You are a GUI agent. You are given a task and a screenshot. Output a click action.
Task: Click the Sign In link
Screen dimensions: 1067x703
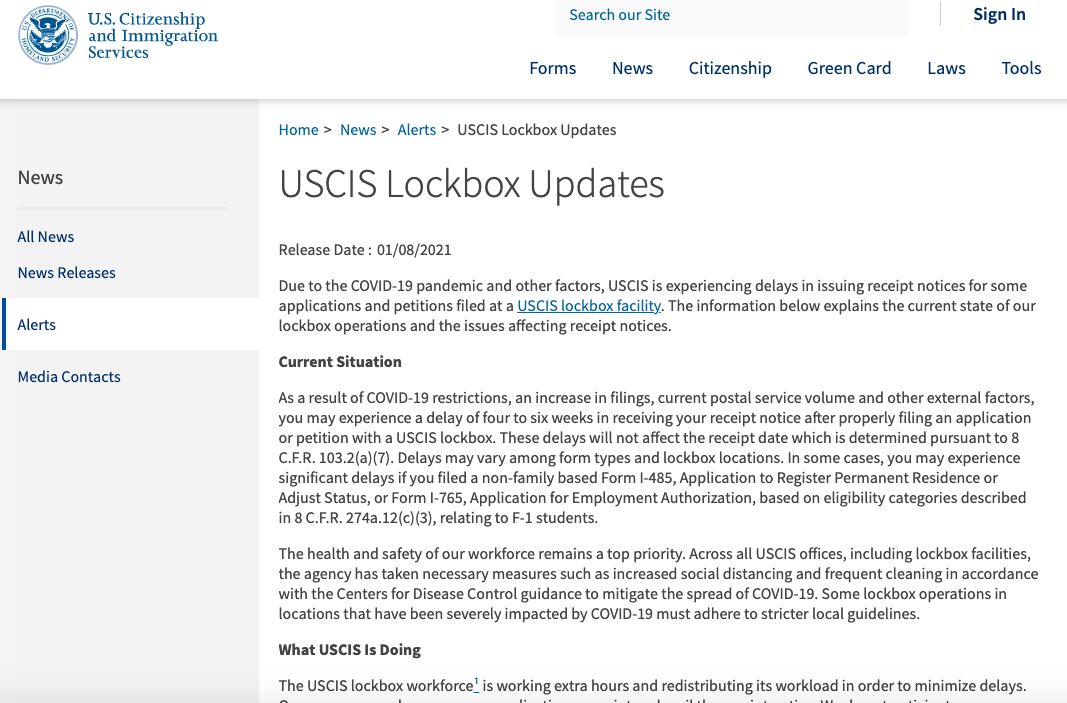coord(999,14)
